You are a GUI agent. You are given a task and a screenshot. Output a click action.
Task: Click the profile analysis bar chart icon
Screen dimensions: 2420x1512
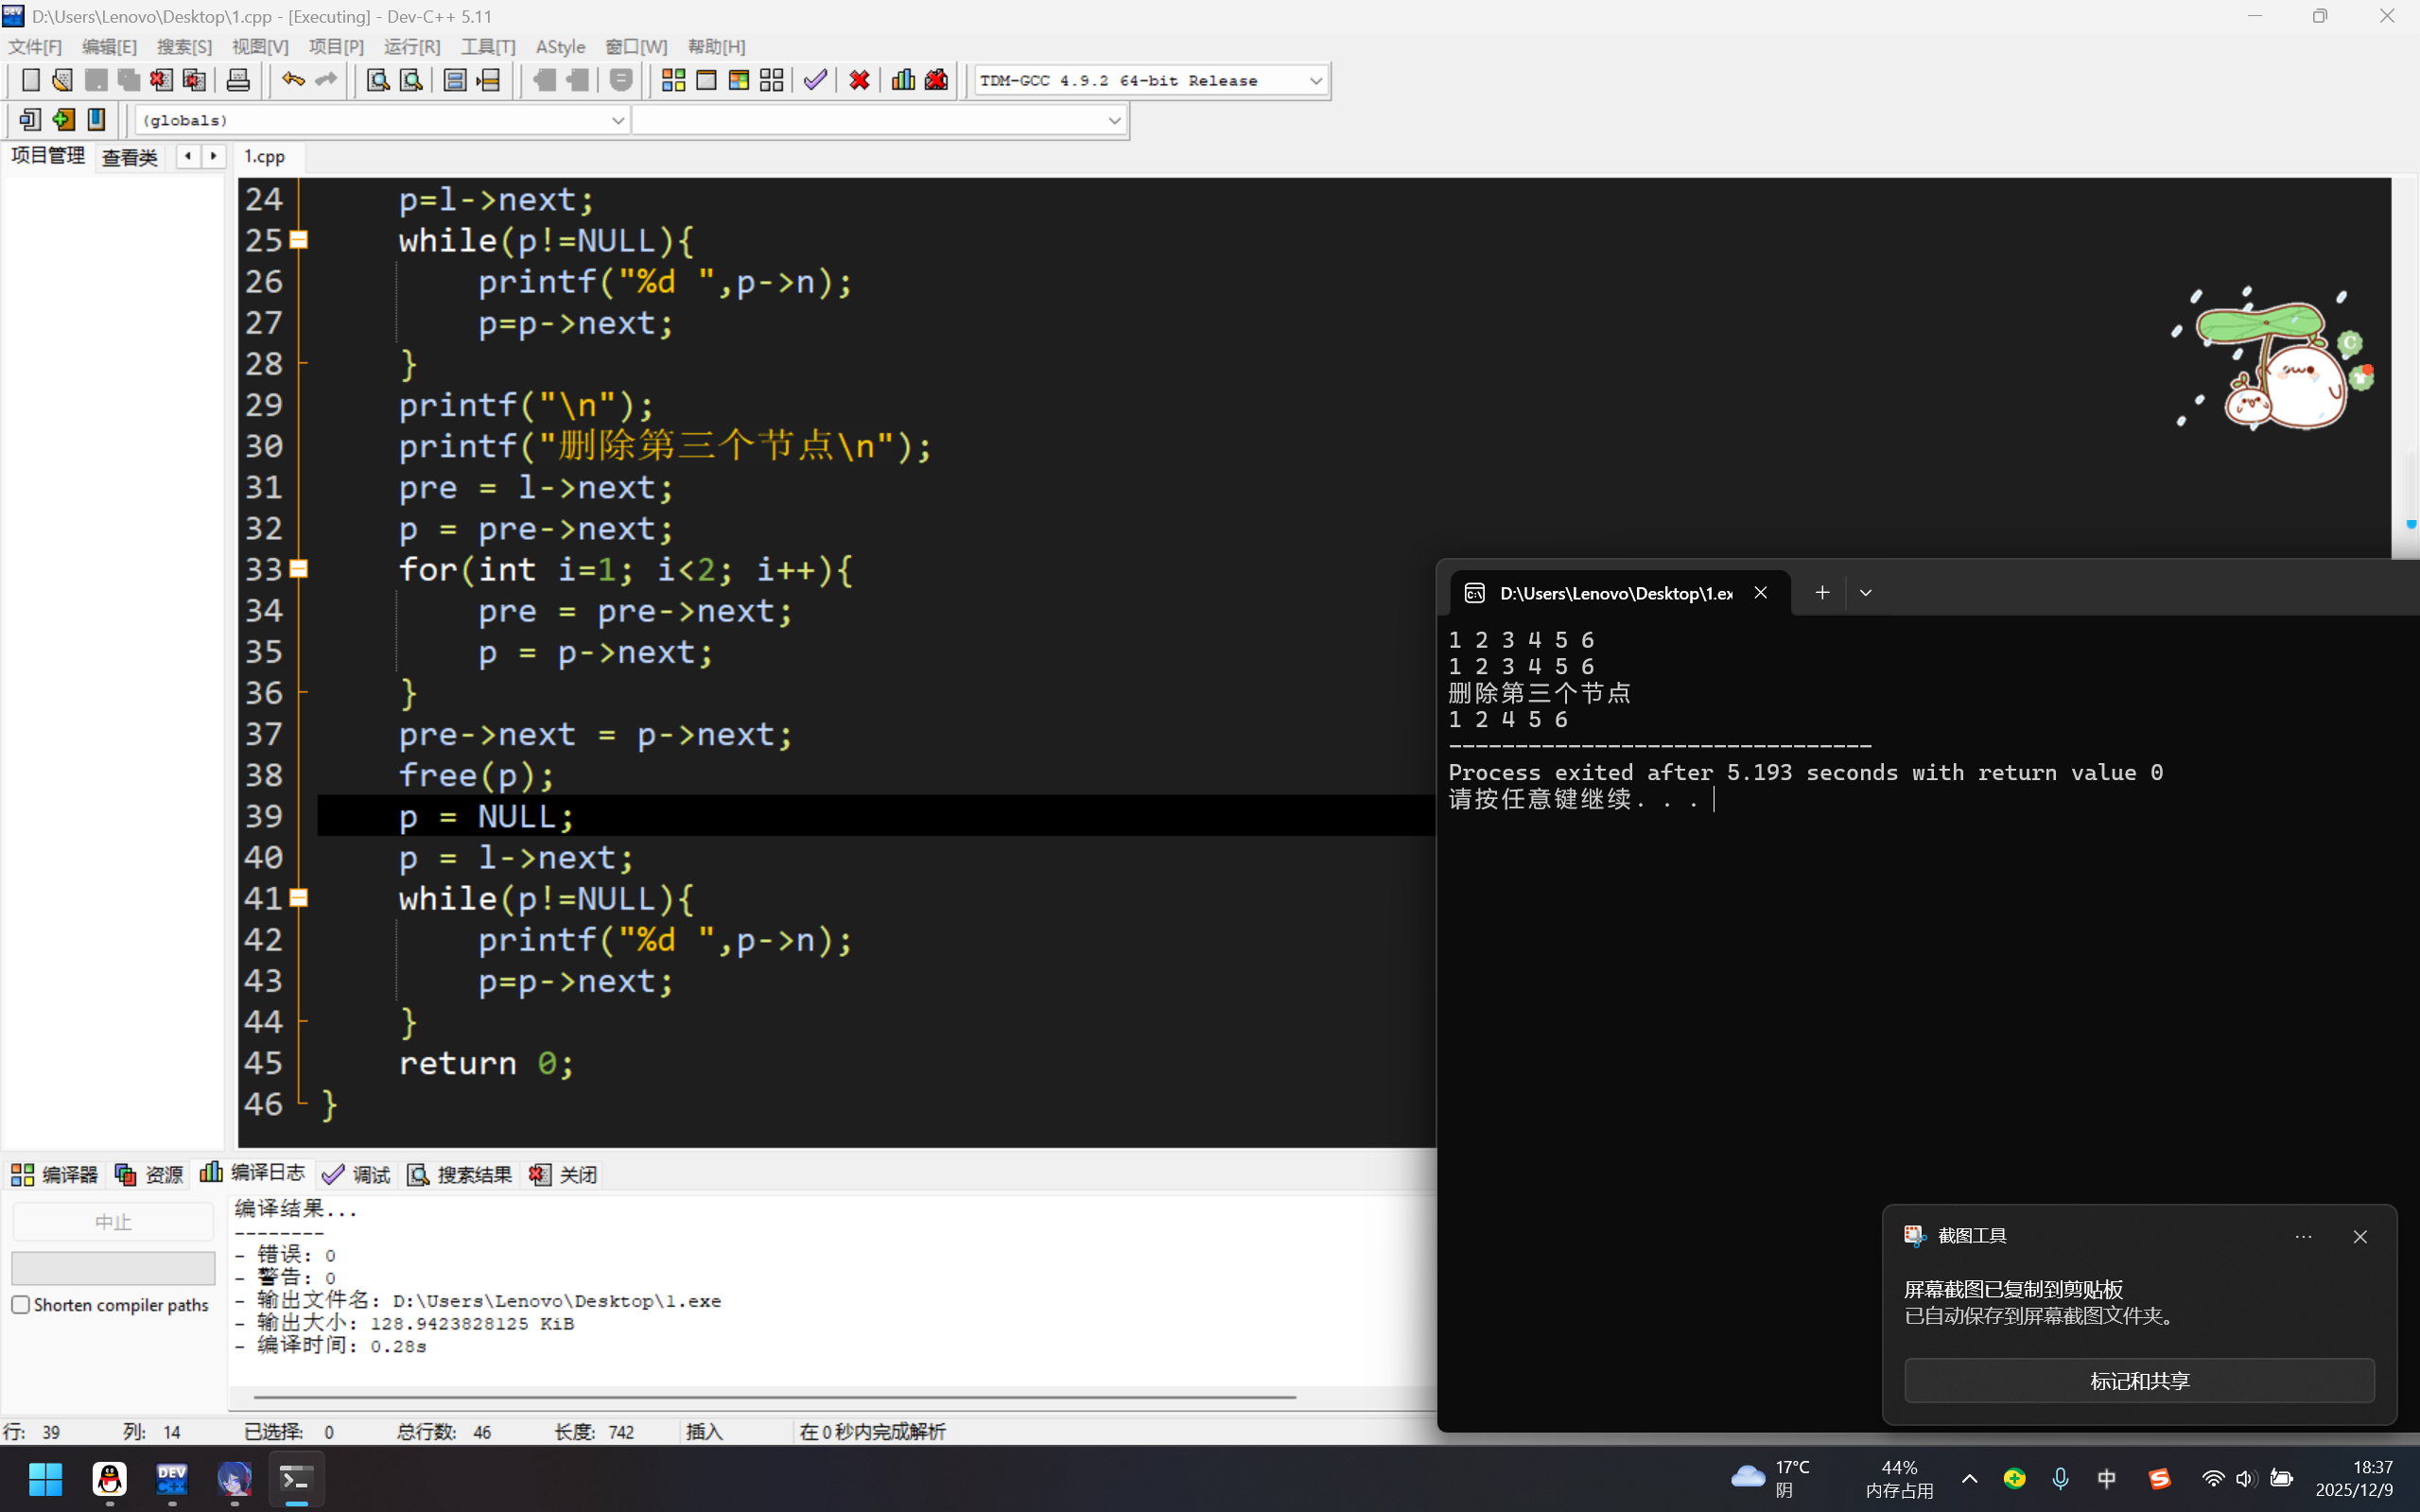[903, 80]
